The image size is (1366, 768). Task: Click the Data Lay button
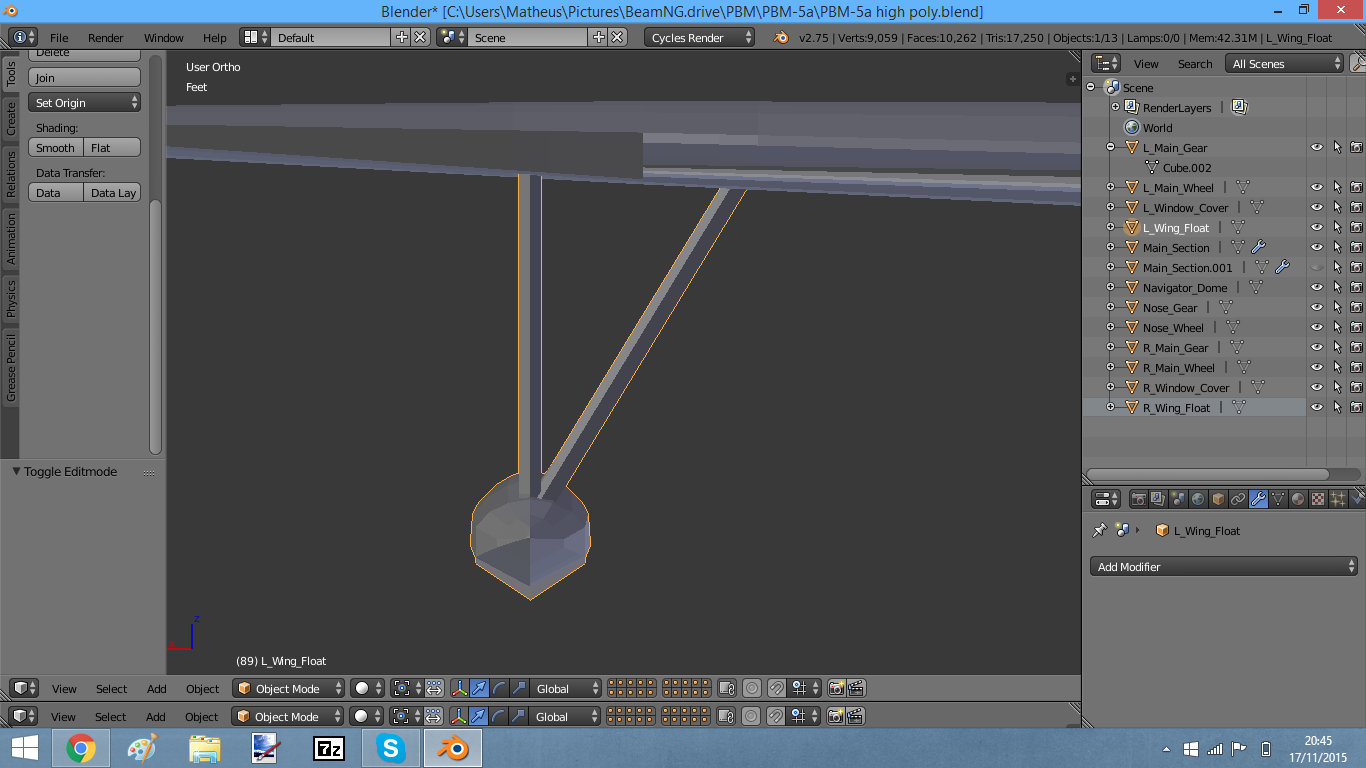tap(112, 192)
